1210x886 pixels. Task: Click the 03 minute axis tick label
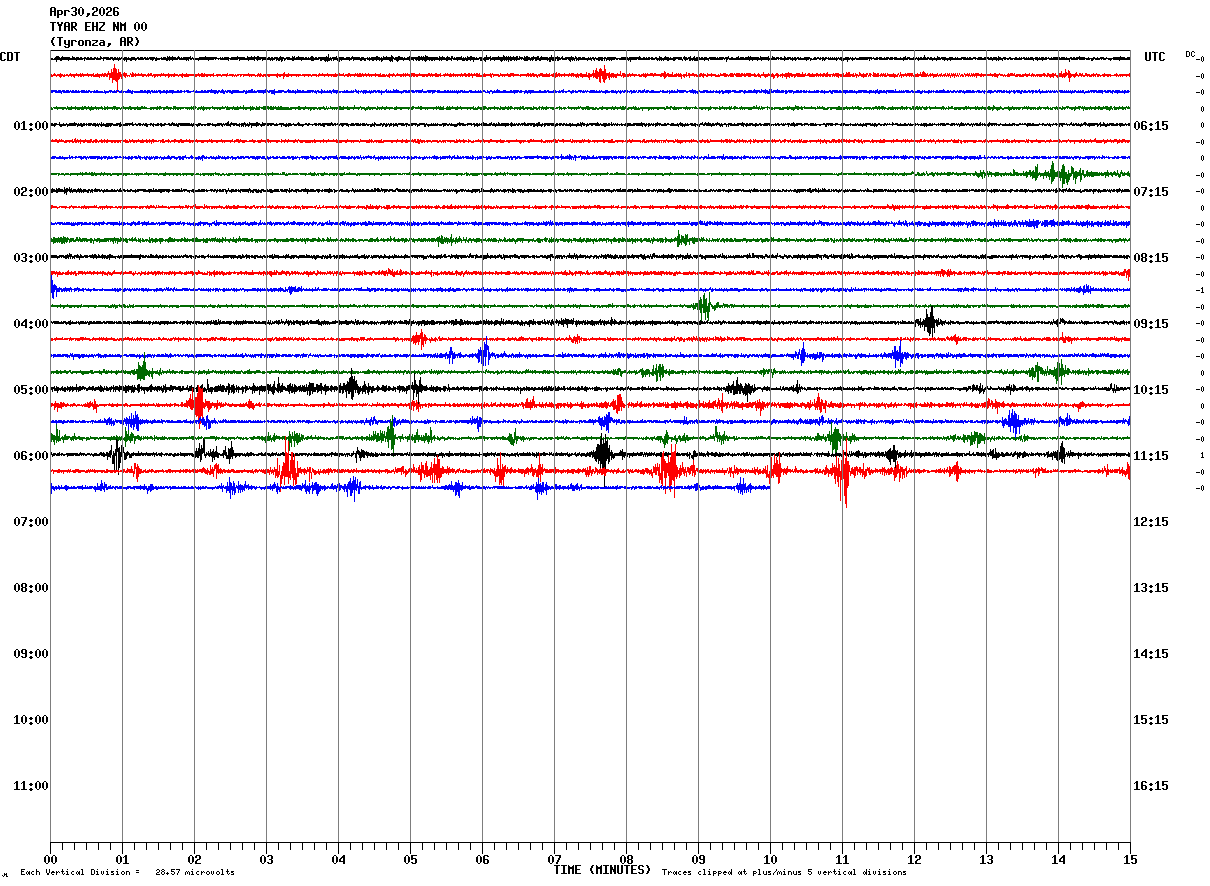[266, 859]
